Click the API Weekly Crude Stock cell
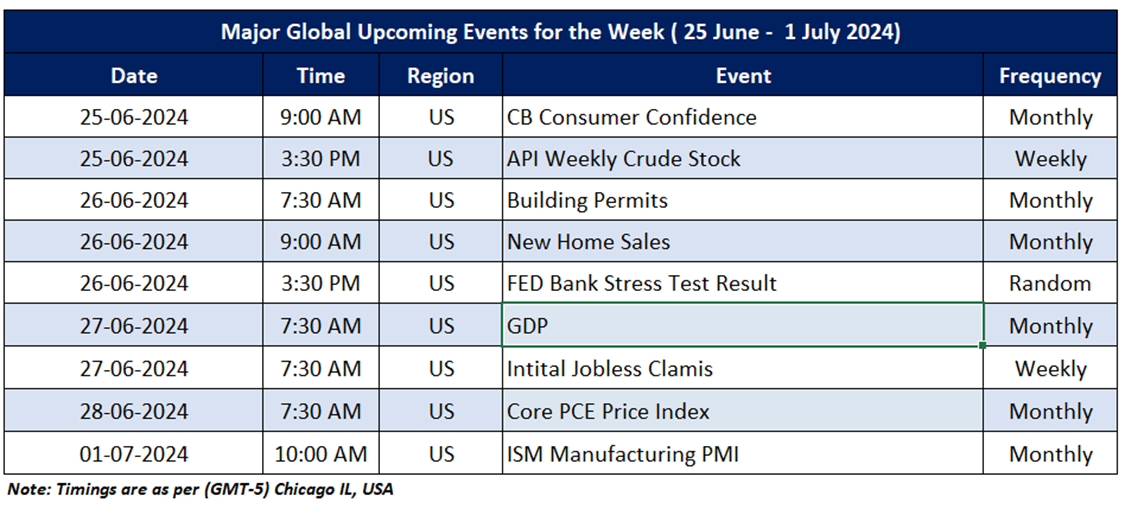This screenshot has height=515, width=1125. 743,159
